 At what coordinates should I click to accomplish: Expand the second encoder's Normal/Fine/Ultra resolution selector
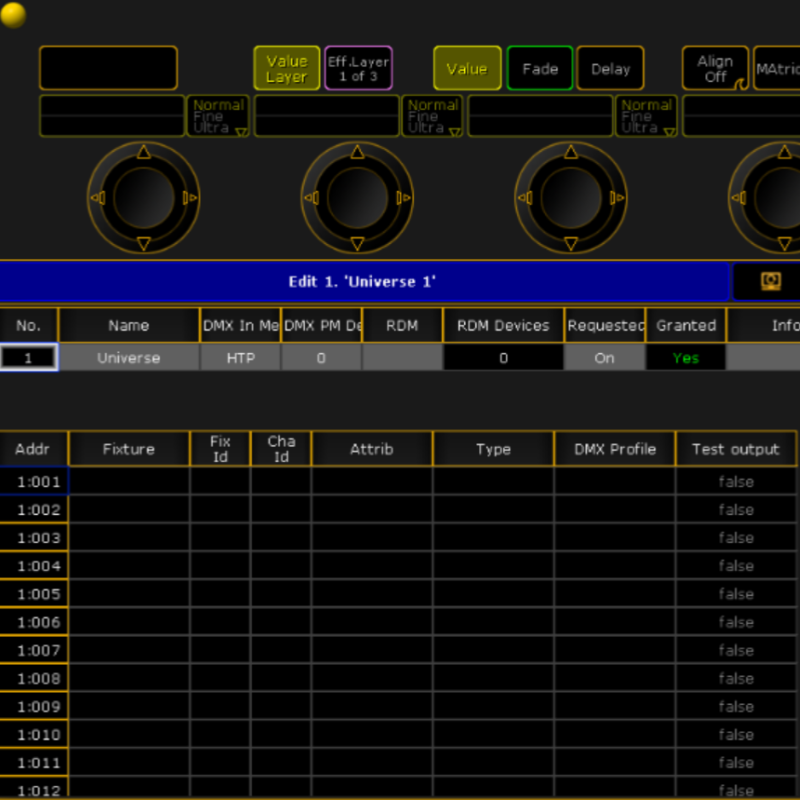[x=432, y=117]
